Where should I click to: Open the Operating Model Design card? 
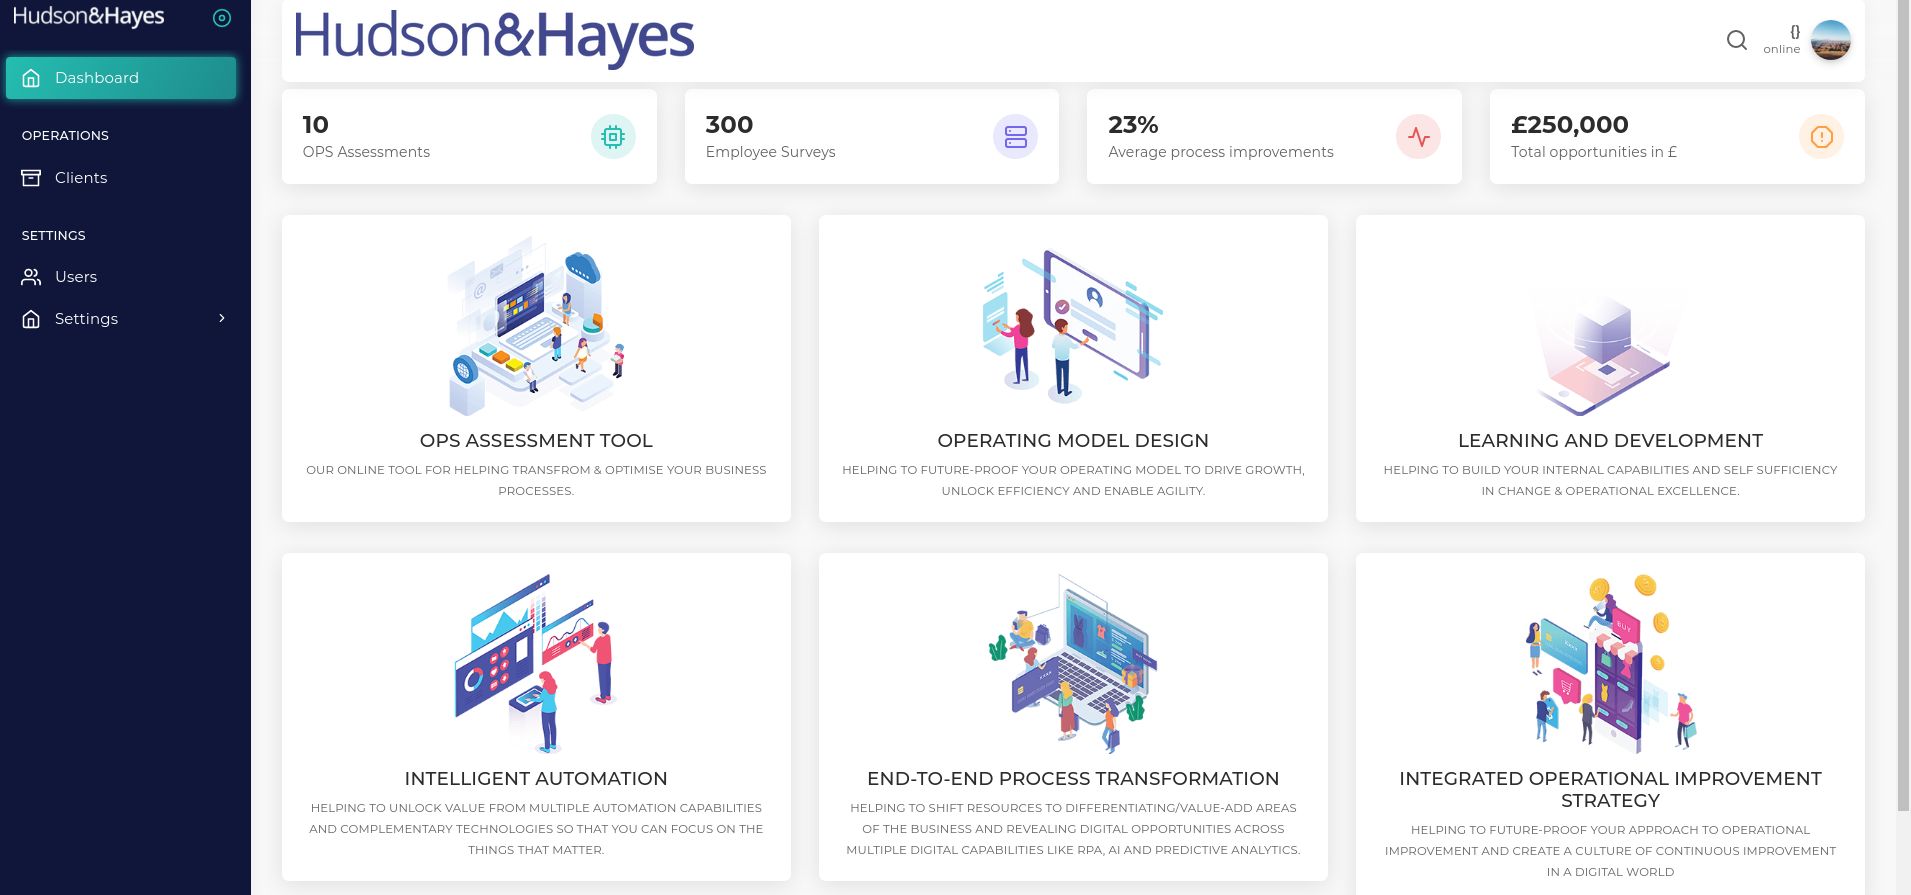[x=1073, y=368]
